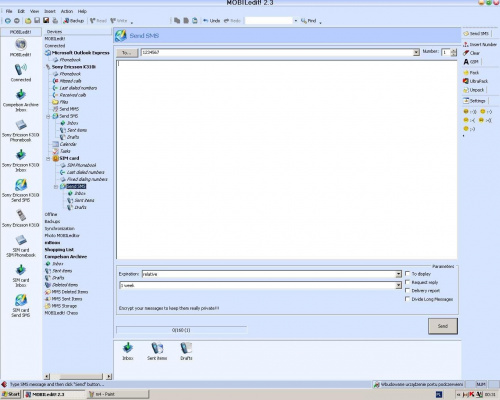
Task: Click the Start button on taskbar
Action: pos(11,394)
